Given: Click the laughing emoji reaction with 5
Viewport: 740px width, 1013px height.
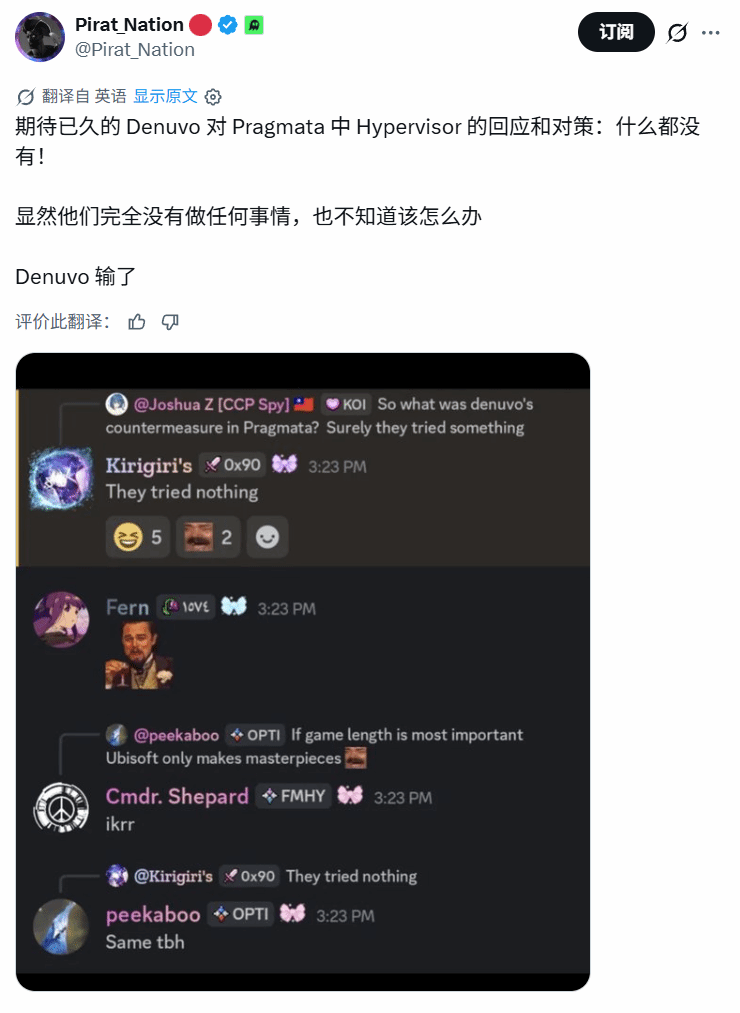Looking at the screenshot, I should [138, 537].
